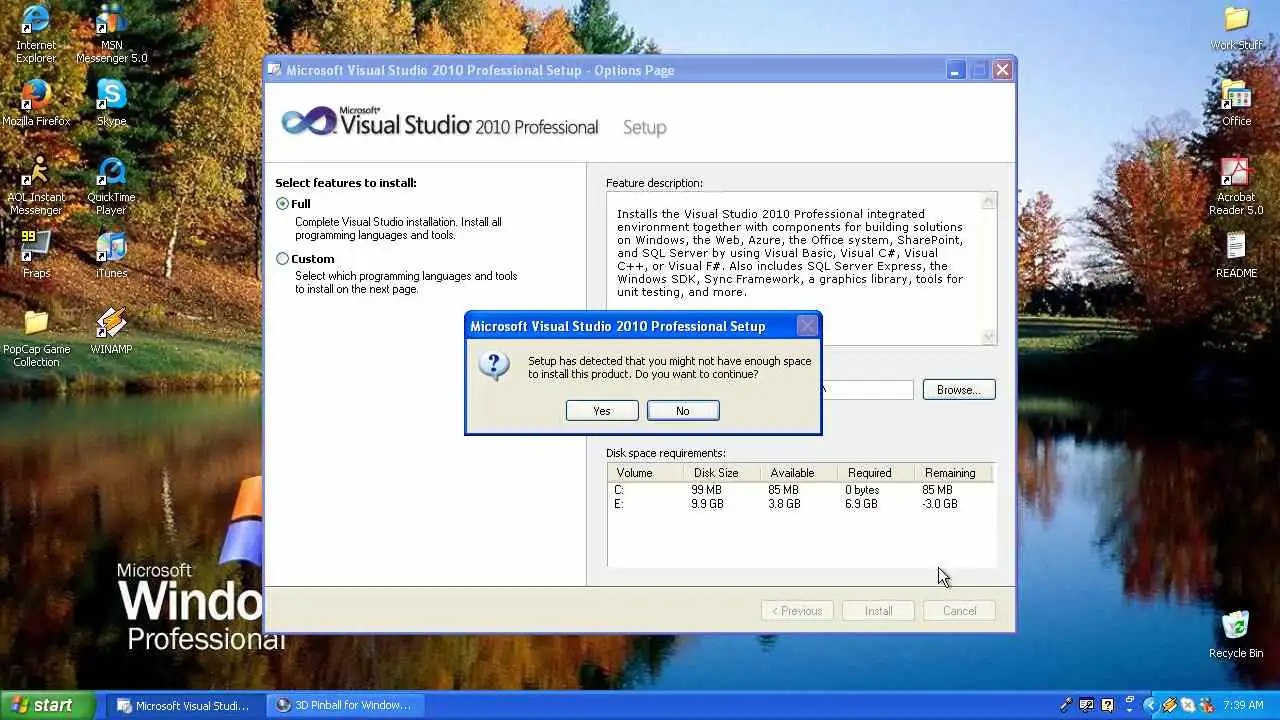Select the WINAMP desktop icon
The image size is (1280, 720).
pyautogui.click(x=111, y=331)
